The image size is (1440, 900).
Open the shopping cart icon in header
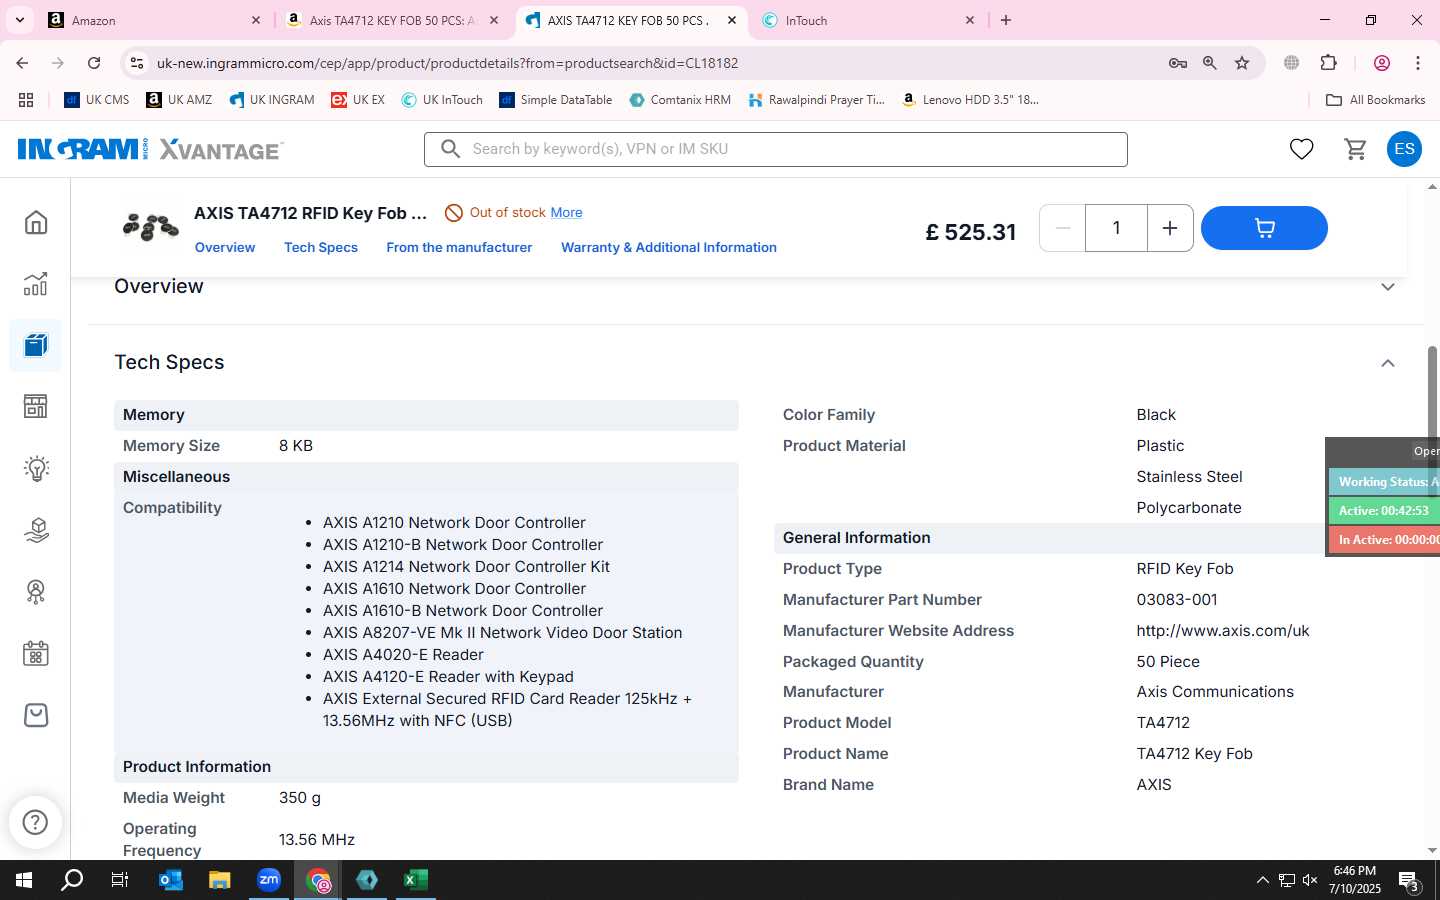click(x=1355, y=149)
